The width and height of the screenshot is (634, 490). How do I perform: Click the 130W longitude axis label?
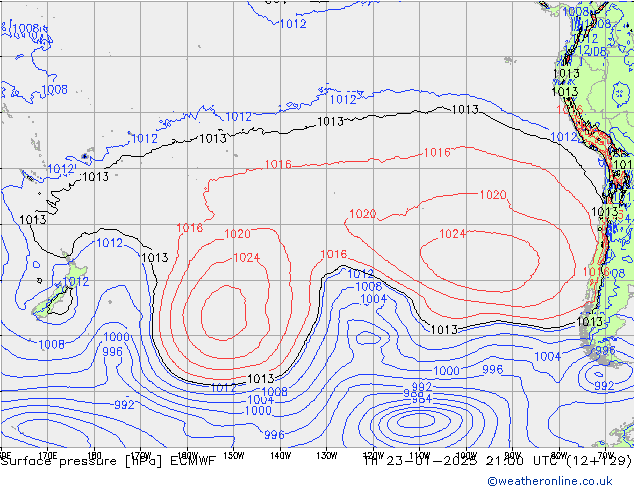point(327,455)
